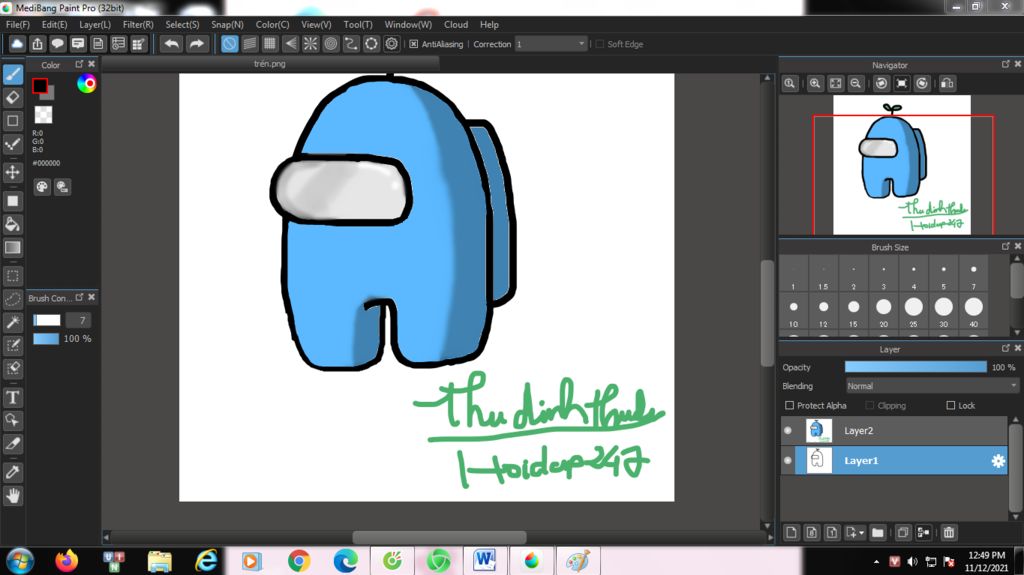The height and width of the screenshot is (575, 1024).
Task: Select brush size 10
Action: pos(793,311)
